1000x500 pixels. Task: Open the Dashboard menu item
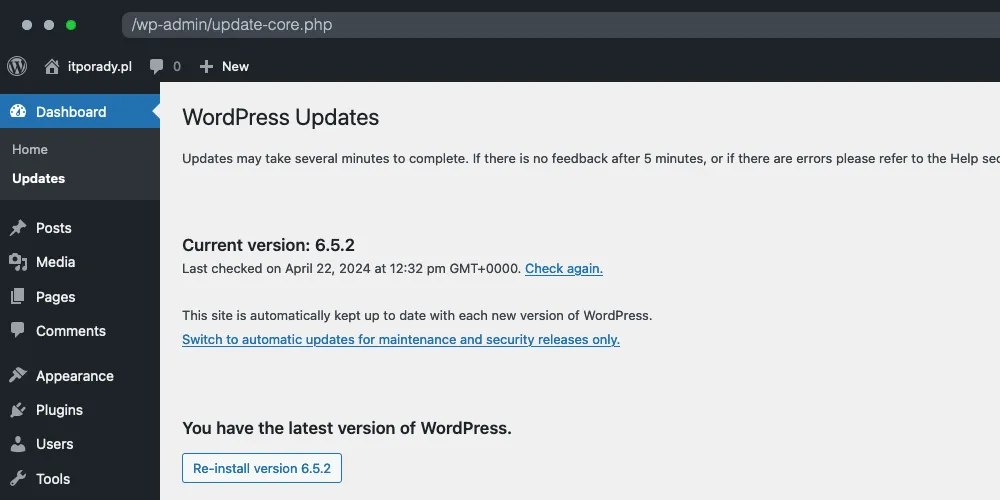[80, 112]
